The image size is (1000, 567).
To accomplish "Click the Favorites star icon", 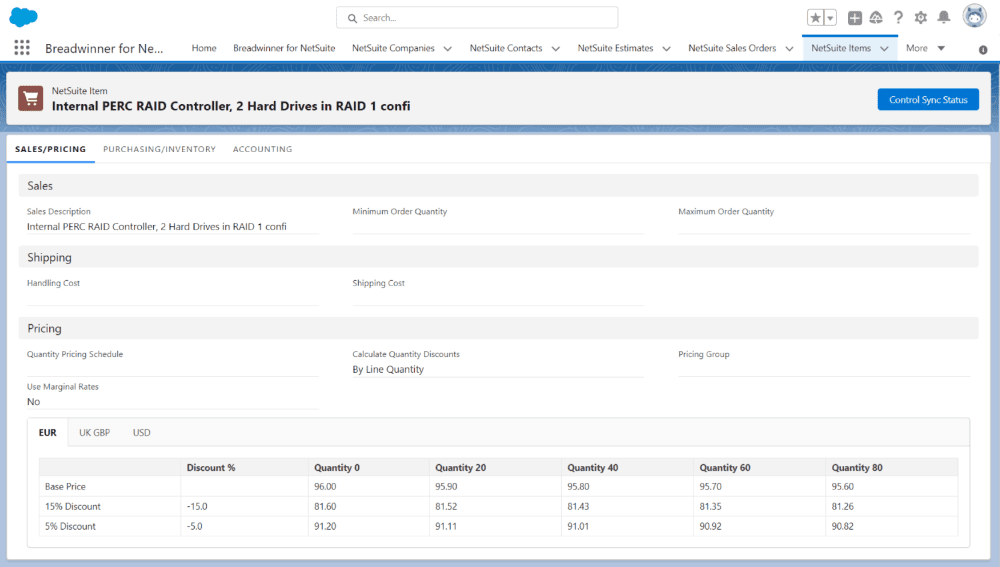I will [x=815, y=18].
